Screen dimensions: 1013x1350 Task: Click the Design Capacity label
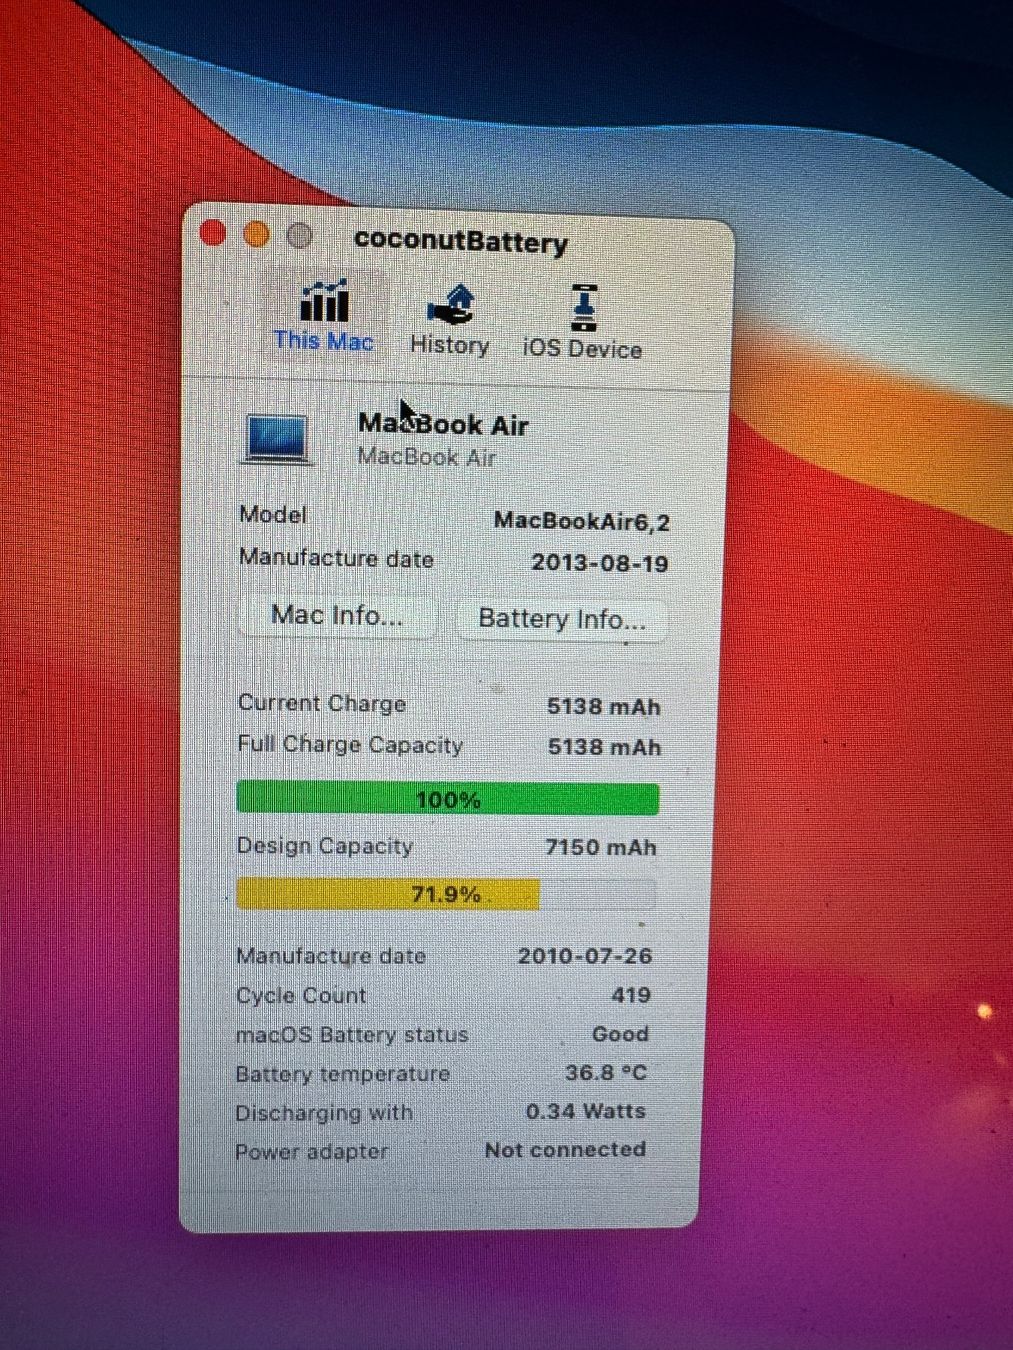pos(324,846)
